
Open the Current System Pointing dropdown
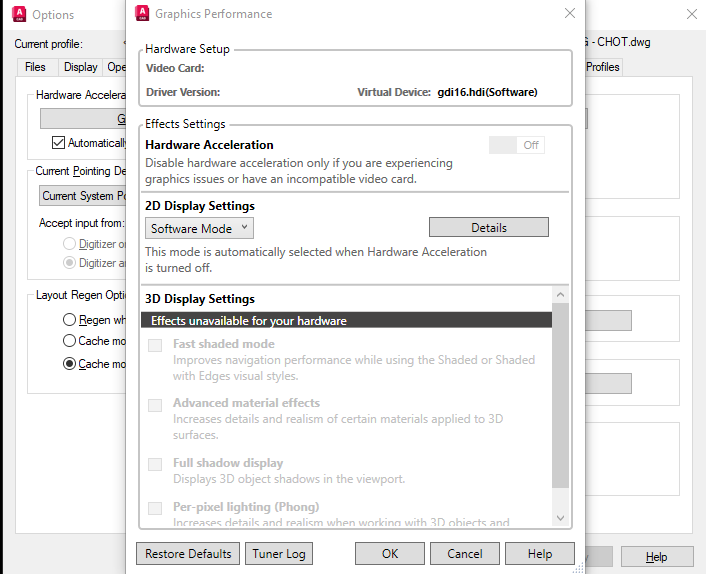(x=82, y=196)
